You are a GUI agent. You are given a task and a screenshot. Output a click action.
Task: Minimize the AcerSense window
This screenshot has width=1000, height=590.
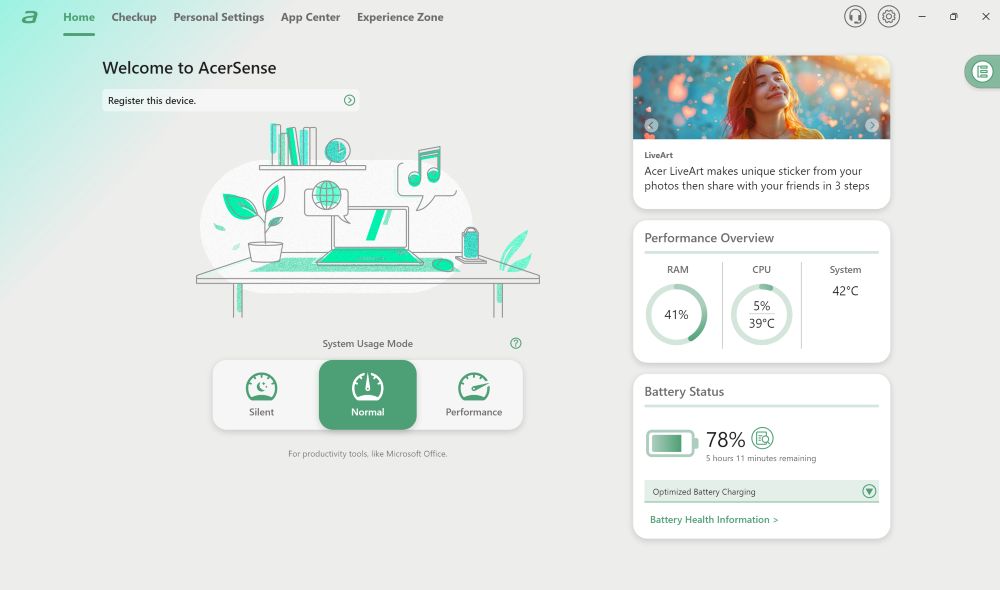pos(922,17)
